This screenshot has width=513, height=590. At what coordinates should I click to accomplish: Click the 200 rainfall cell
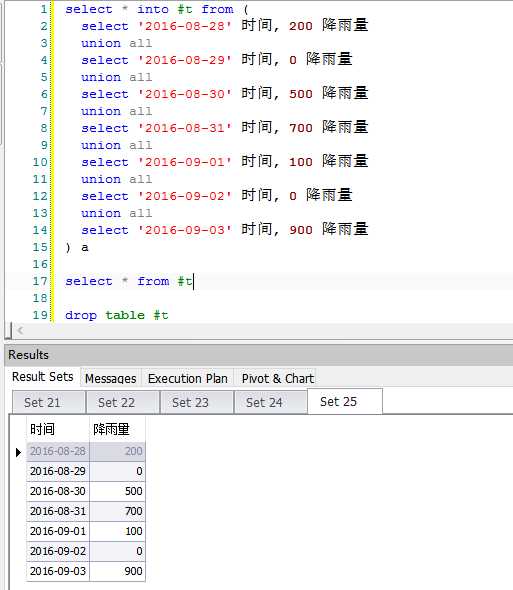[117, 451]
